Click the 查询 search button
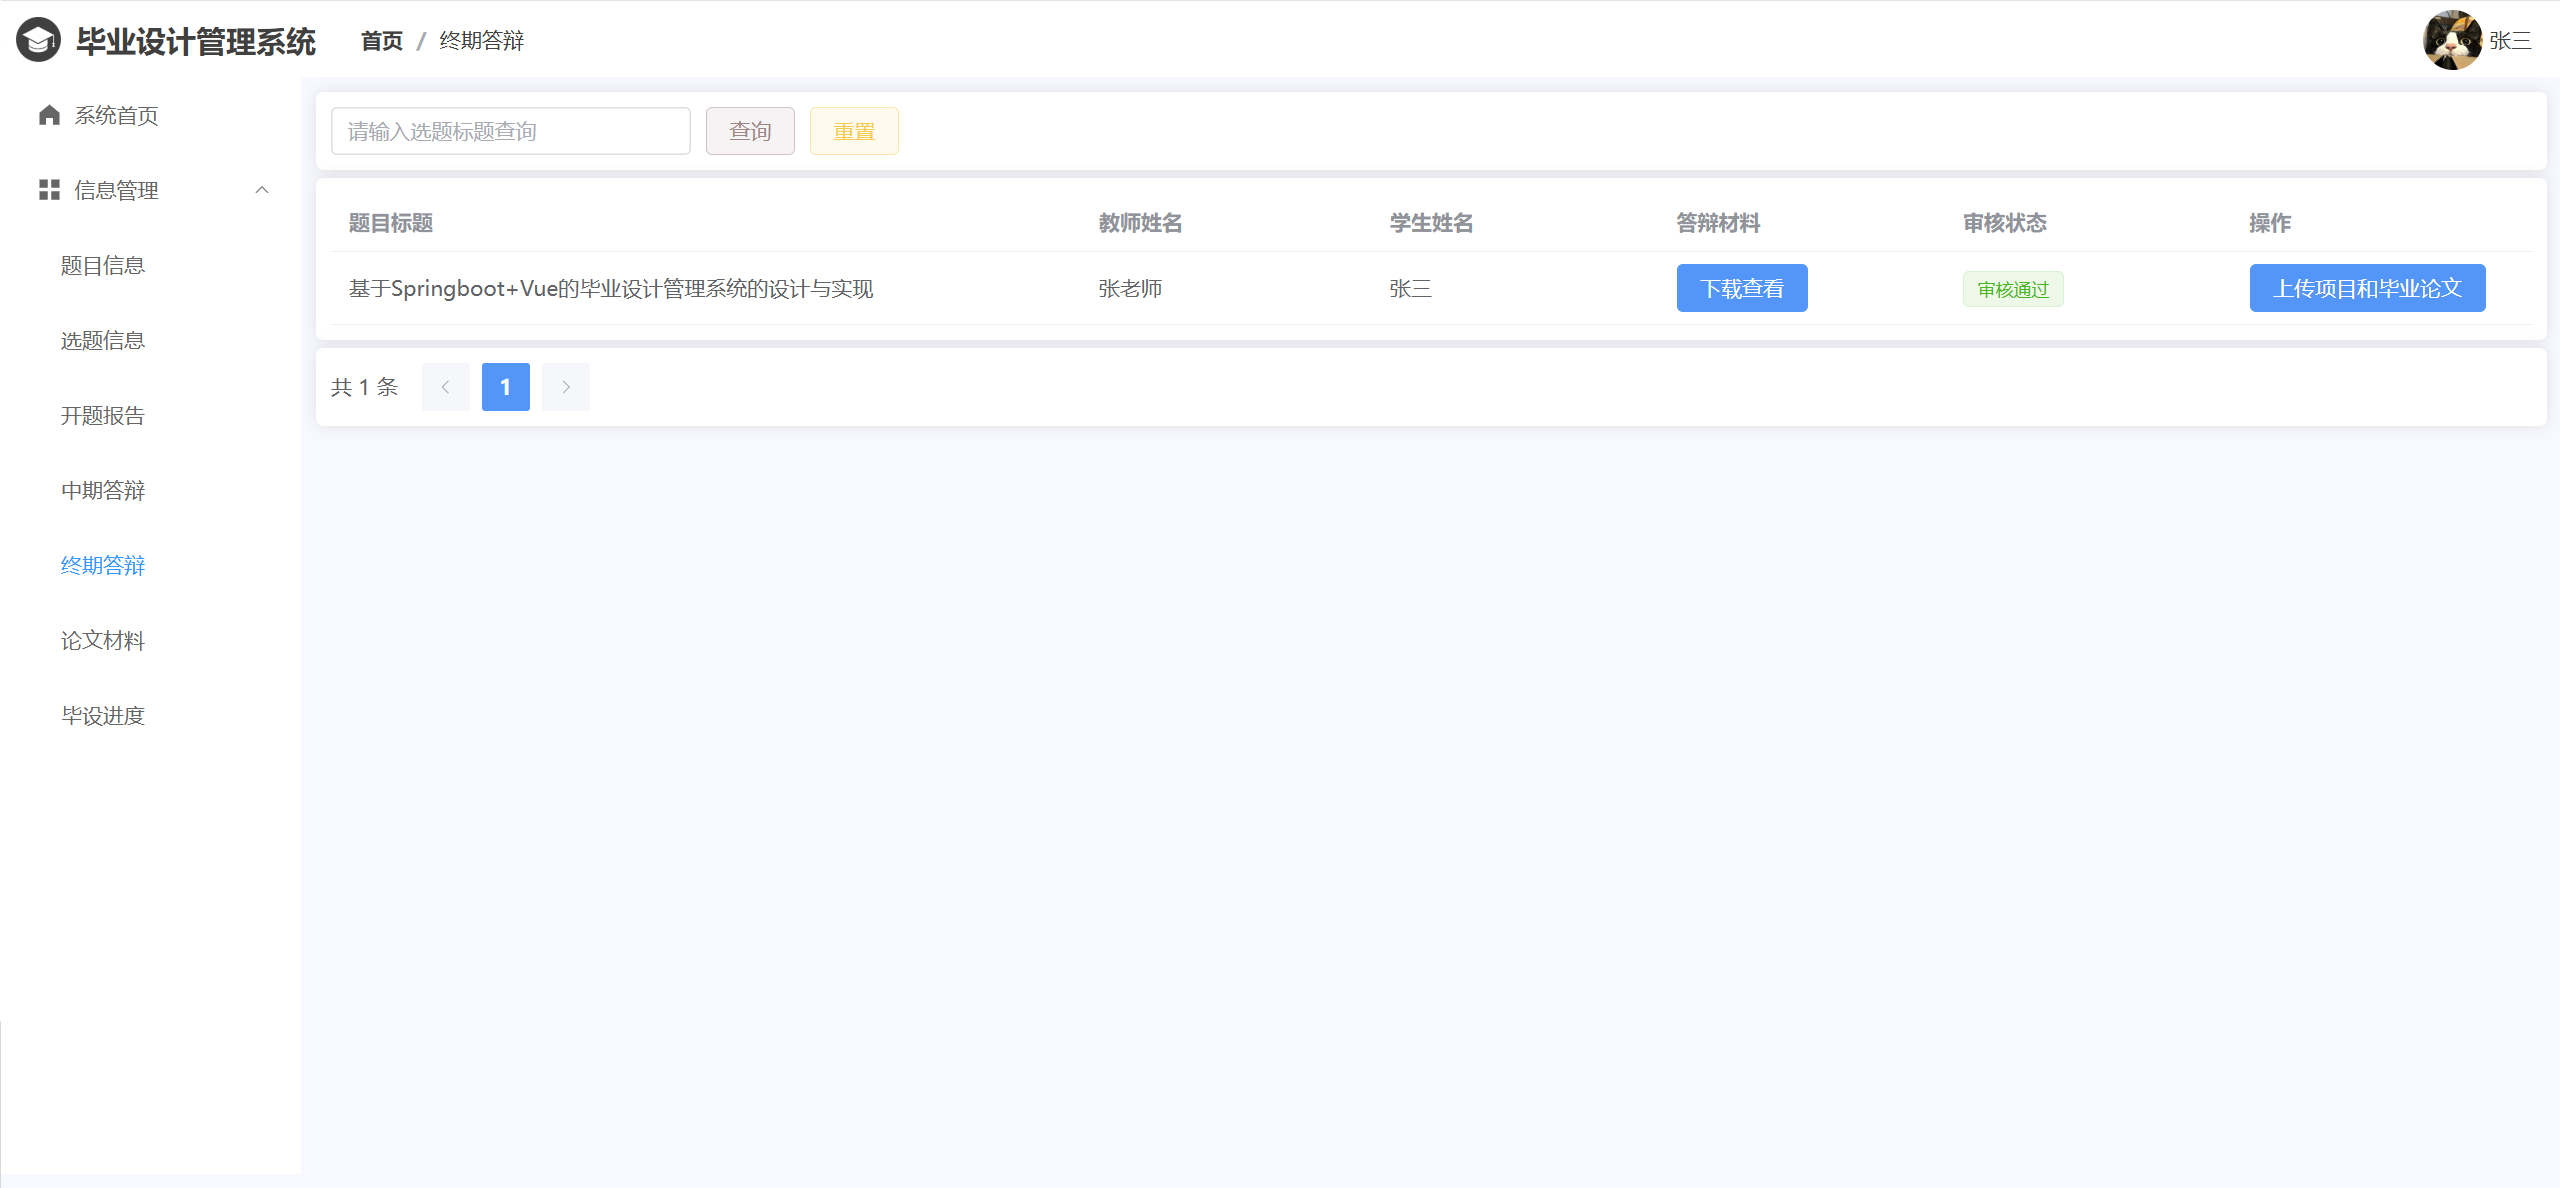Screen dimensions: 2560x1188 coord(750,131)
